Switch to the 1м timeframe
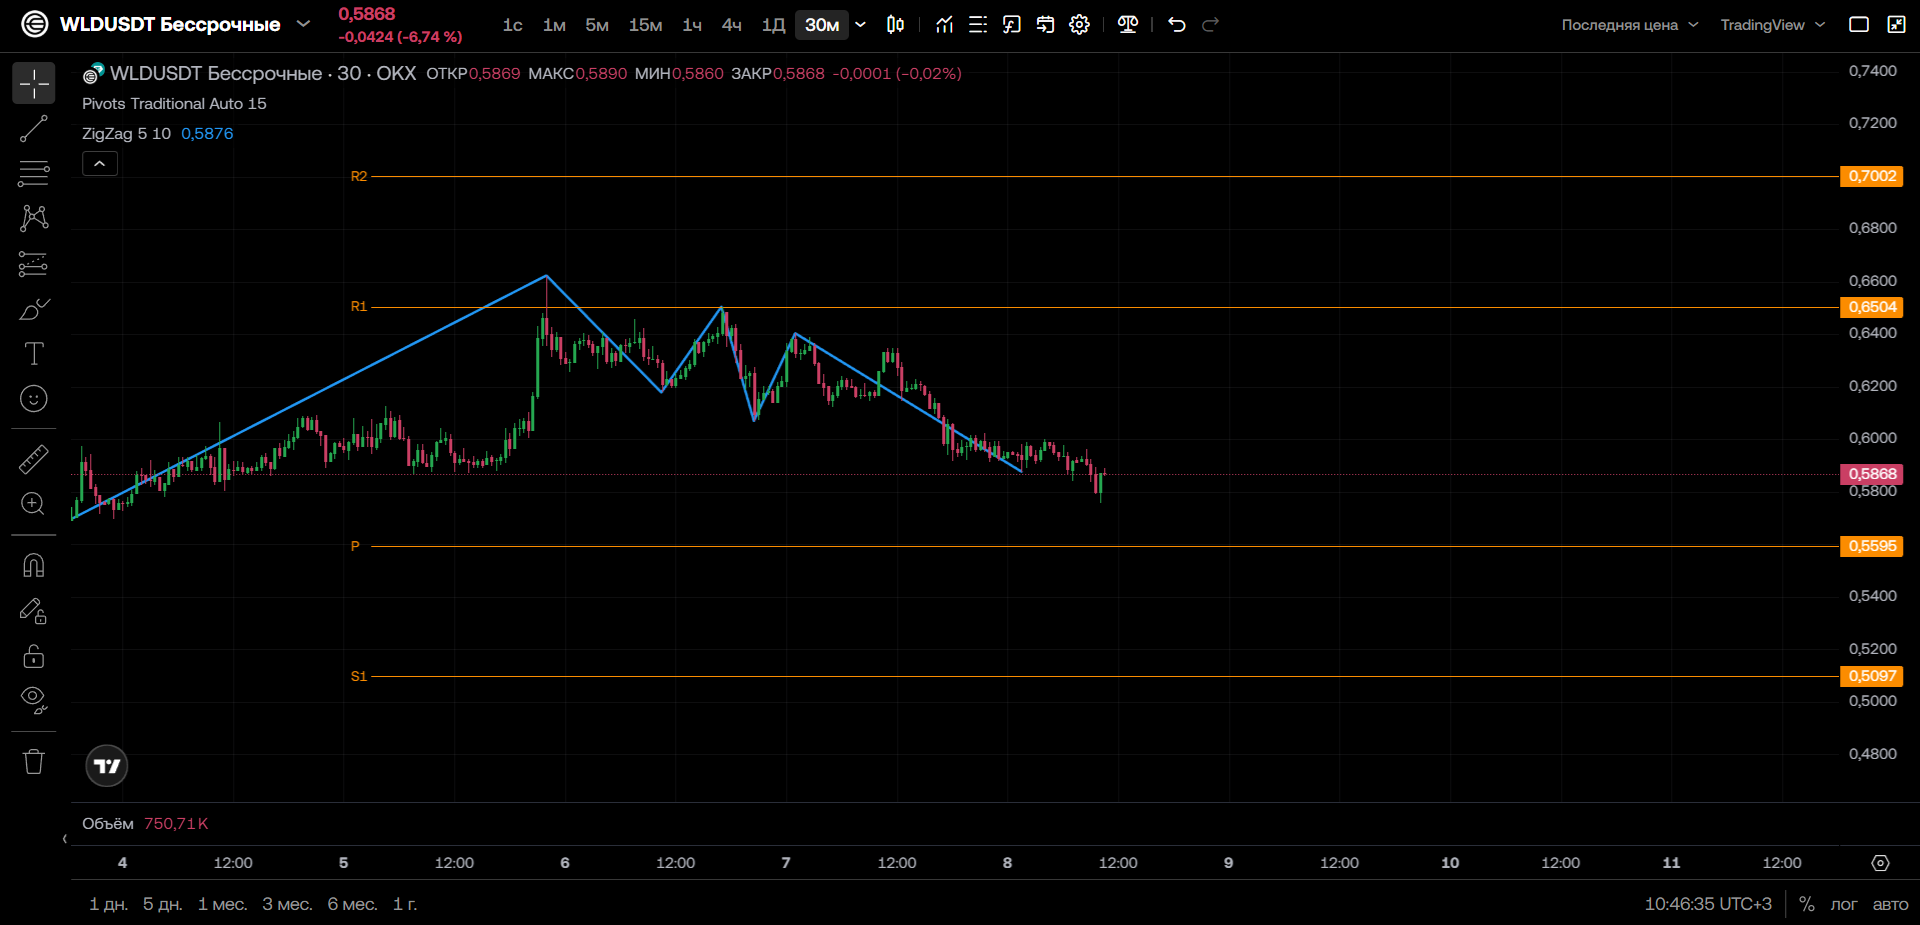1920x925 pixels. [x=554, y=25]
